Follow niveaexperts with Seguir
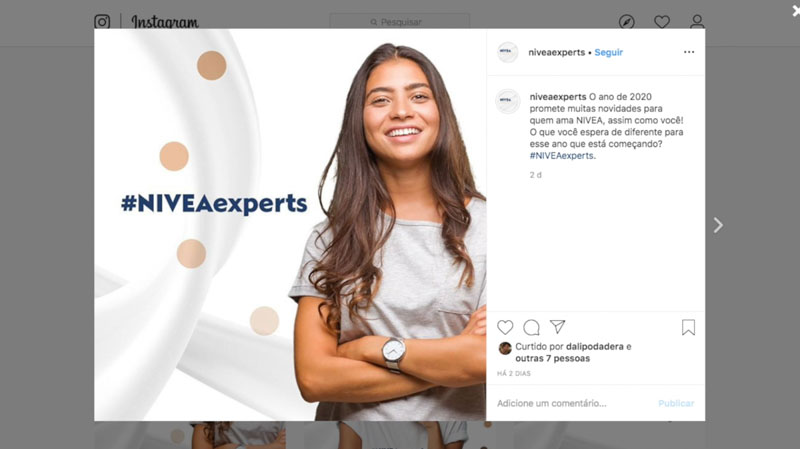Viewport: 800px width, 449px height. [x=609, y=52]
